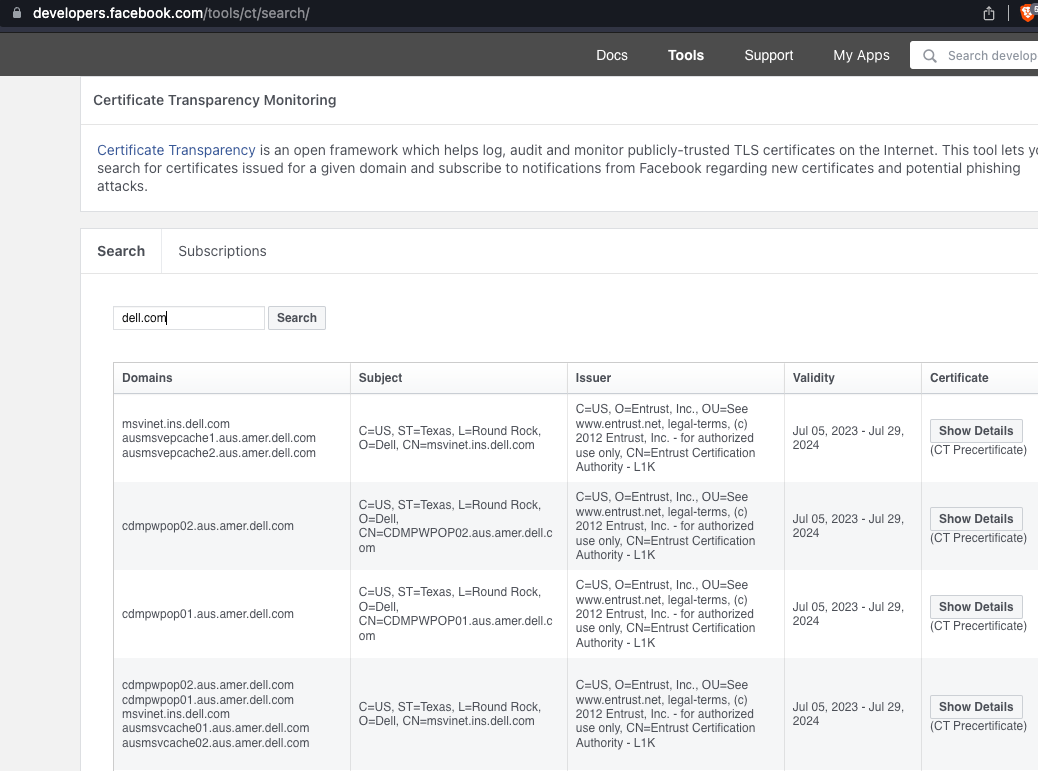Click the share icon in the browser toolbar
The image size is (1038, 771).
pyautogui.click(x=988, y=13)
